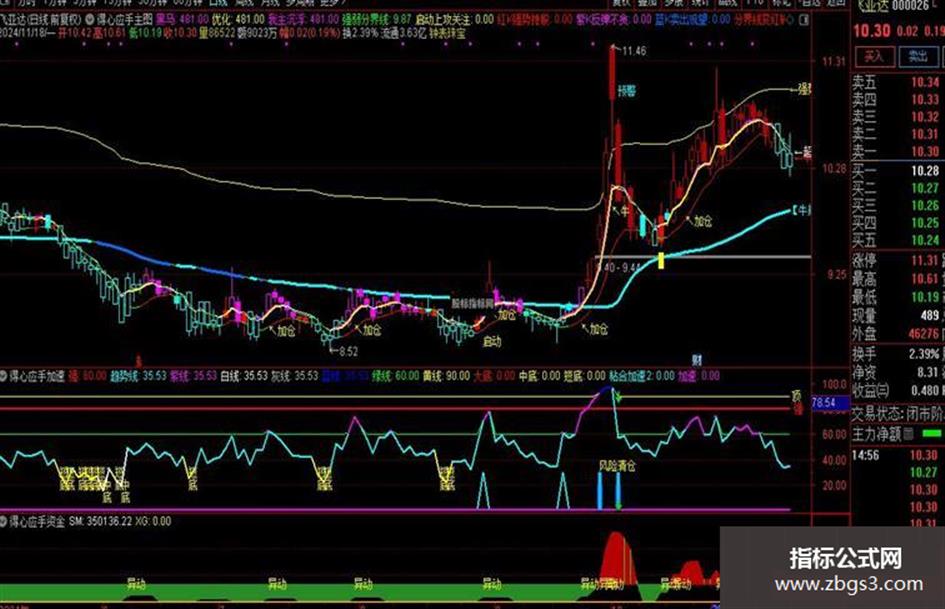Select the 得心应手加速 indicator name
This screenshot has width=945, height=609.
37,376
